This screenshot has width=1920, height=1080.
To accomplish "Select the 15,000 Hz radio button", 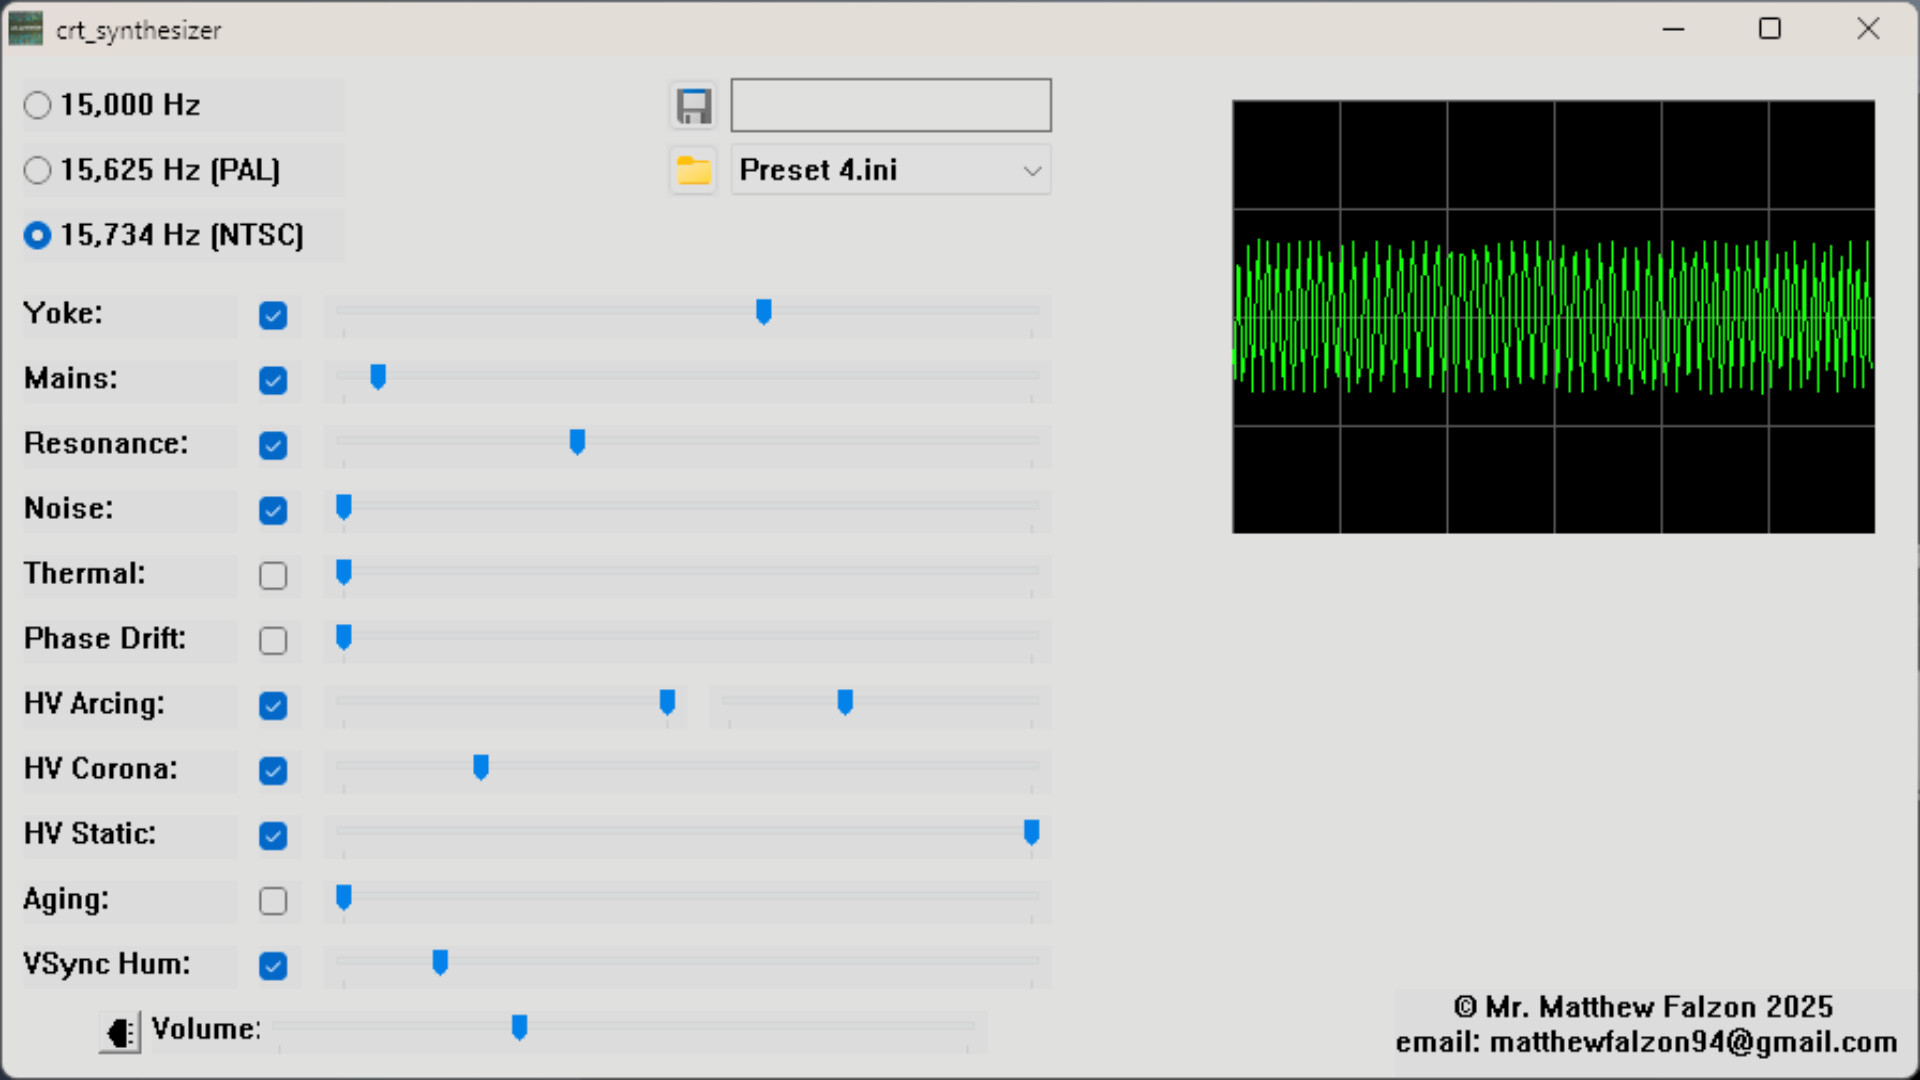I will tap(38, 105).
